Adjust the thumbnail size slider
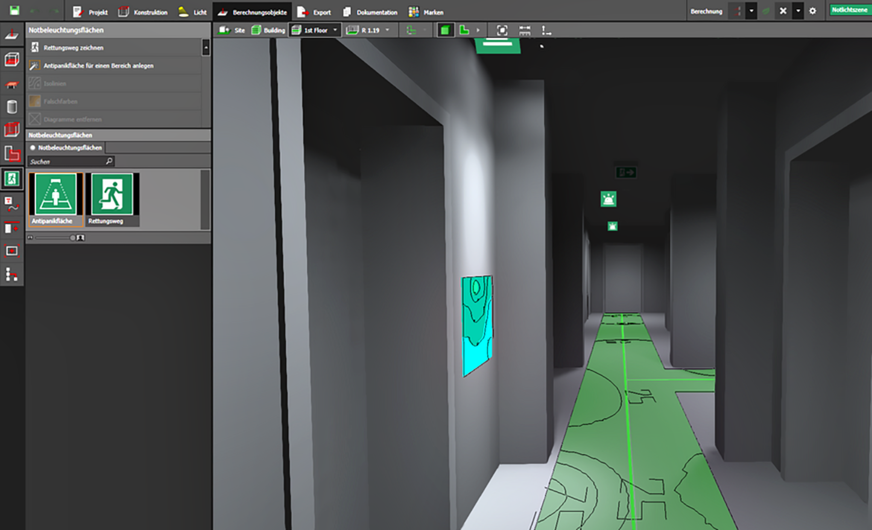The width and height of the screenshot is (872, 530). point(70,238)
